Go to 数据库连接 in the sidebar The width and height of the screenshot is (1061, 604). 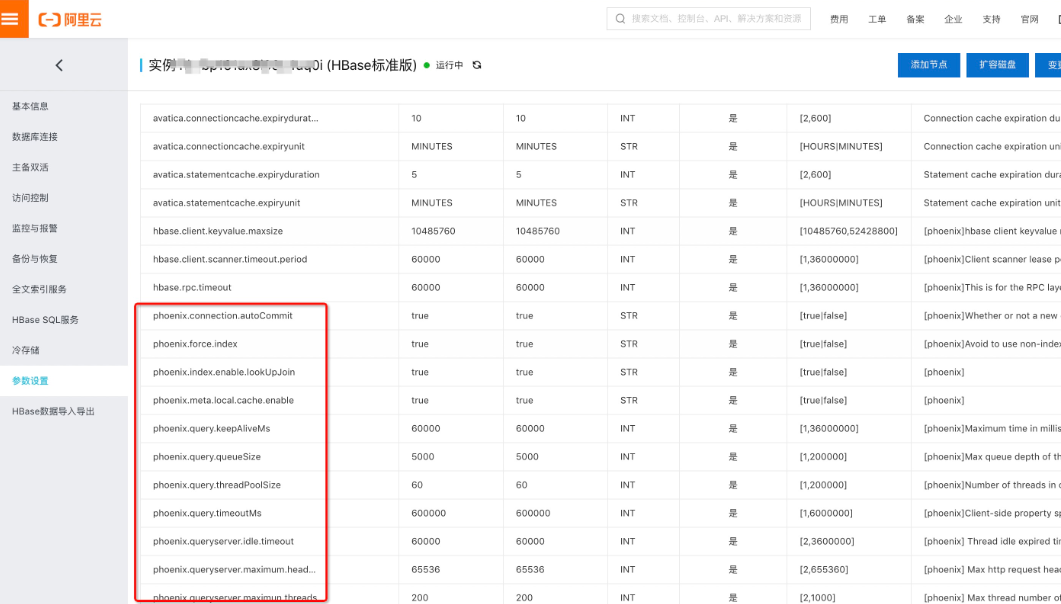coord(35,137)
